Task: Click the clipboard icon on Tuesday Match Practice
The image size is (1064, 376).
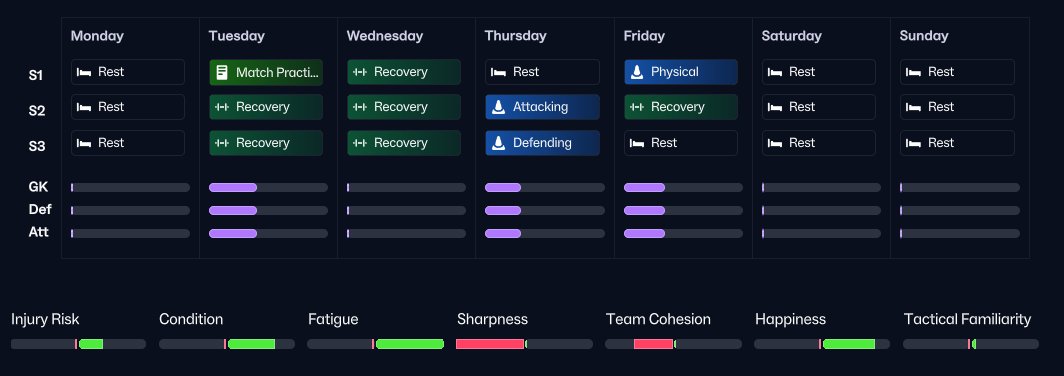Action: (222, 72)
